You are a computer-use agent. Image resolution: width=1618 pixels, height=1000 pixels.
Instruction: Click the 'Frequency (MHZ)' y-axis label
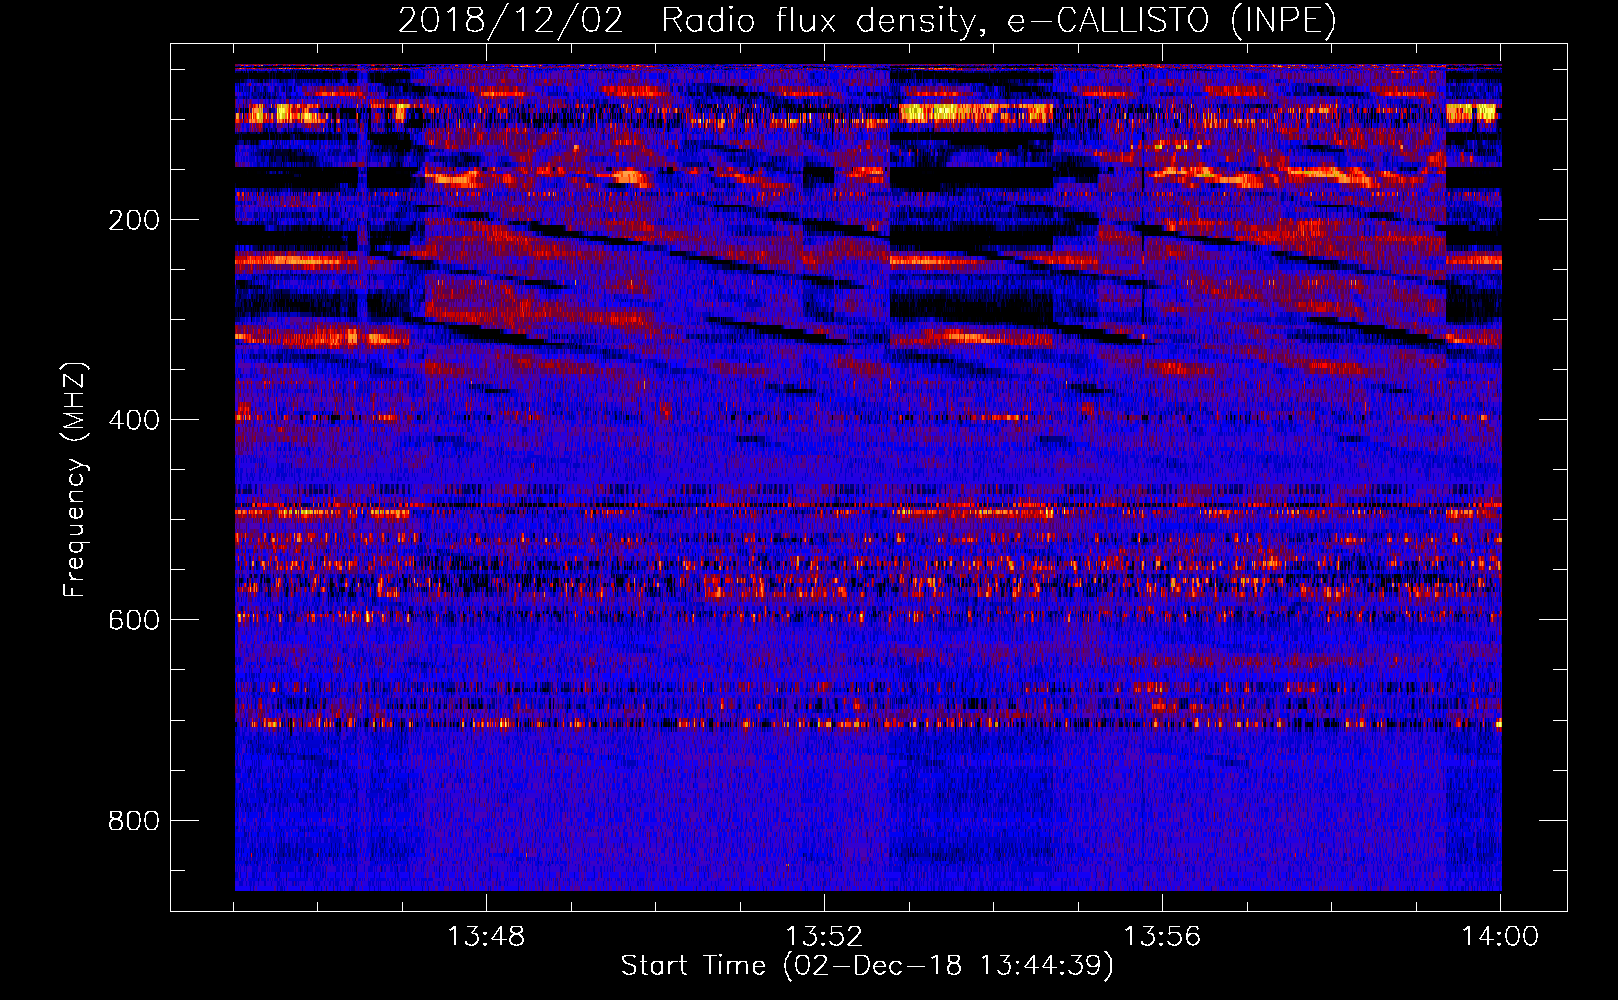click(75, 480)
